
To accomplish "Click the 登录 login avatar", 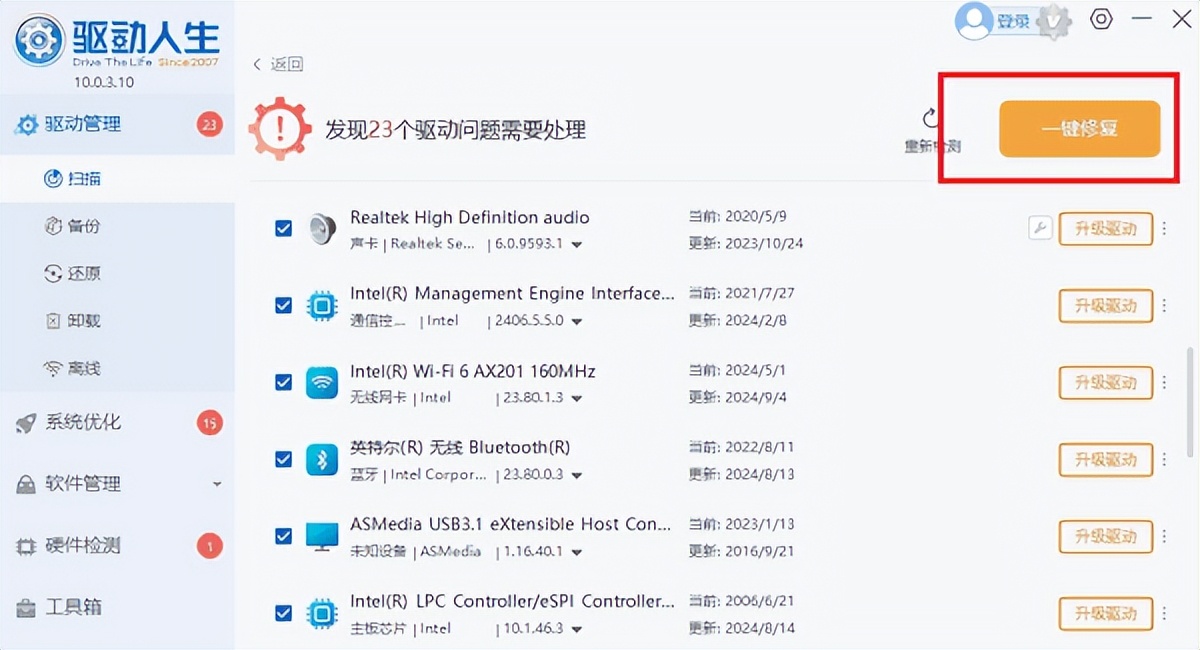I will [974, 21].
